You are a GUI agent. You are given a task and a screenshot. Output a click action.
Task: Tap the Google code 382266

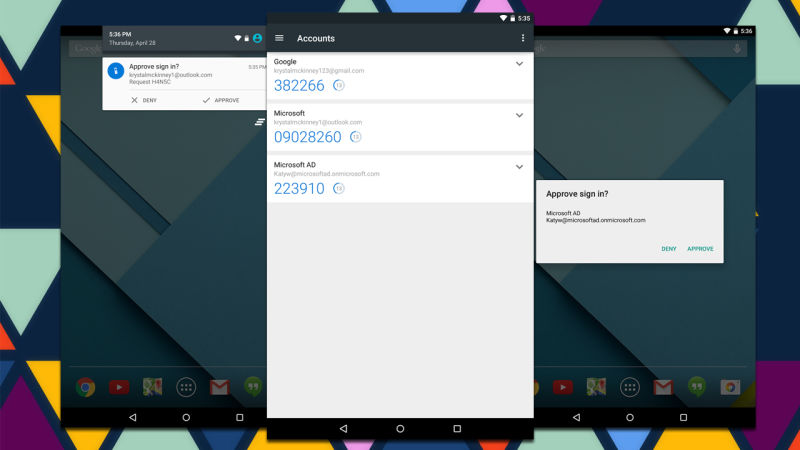[299, 85]
